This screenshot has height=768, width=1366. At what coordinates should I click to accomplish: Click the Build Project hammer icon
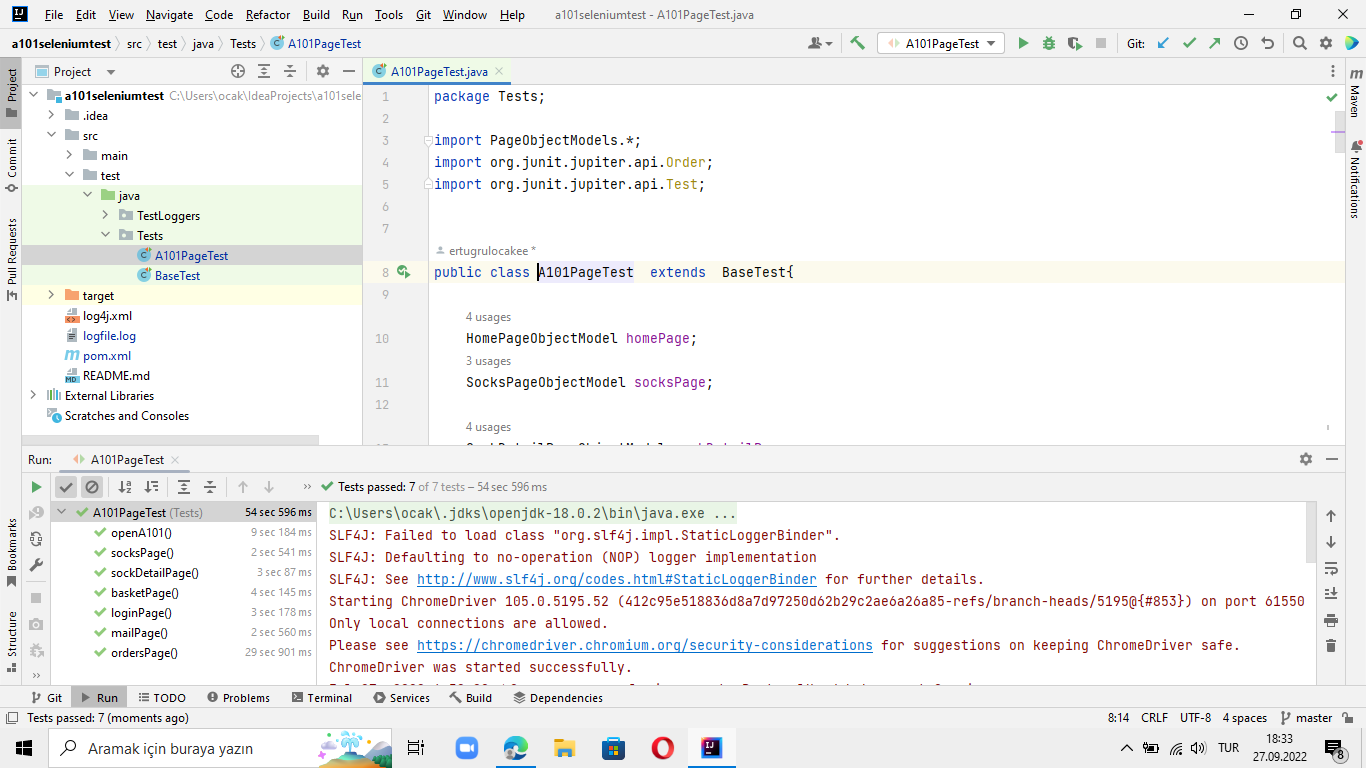point(857,43)
